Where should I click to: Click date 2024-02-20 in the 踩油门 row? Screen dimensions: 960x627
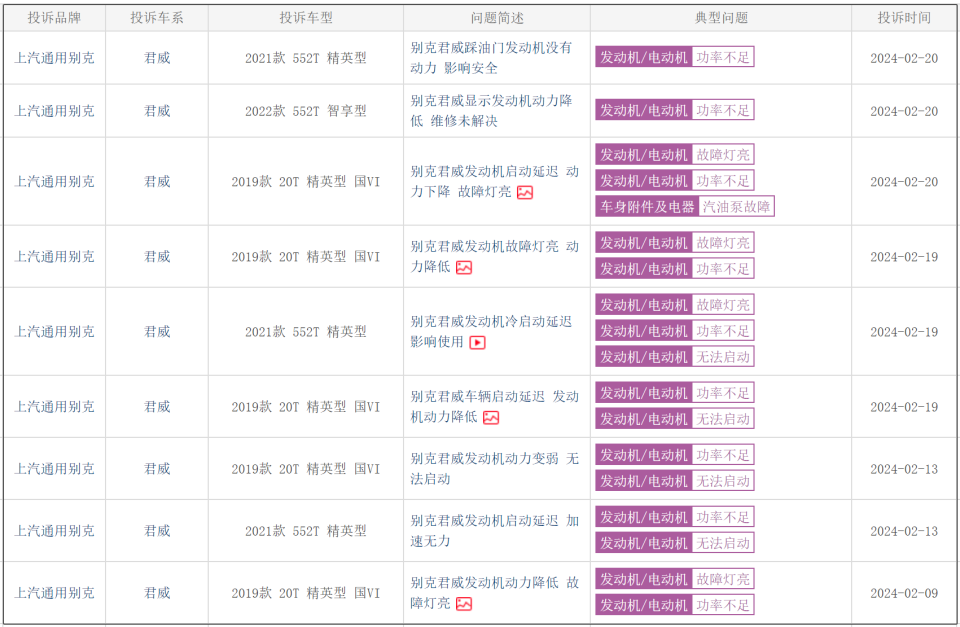coord(904,58)
